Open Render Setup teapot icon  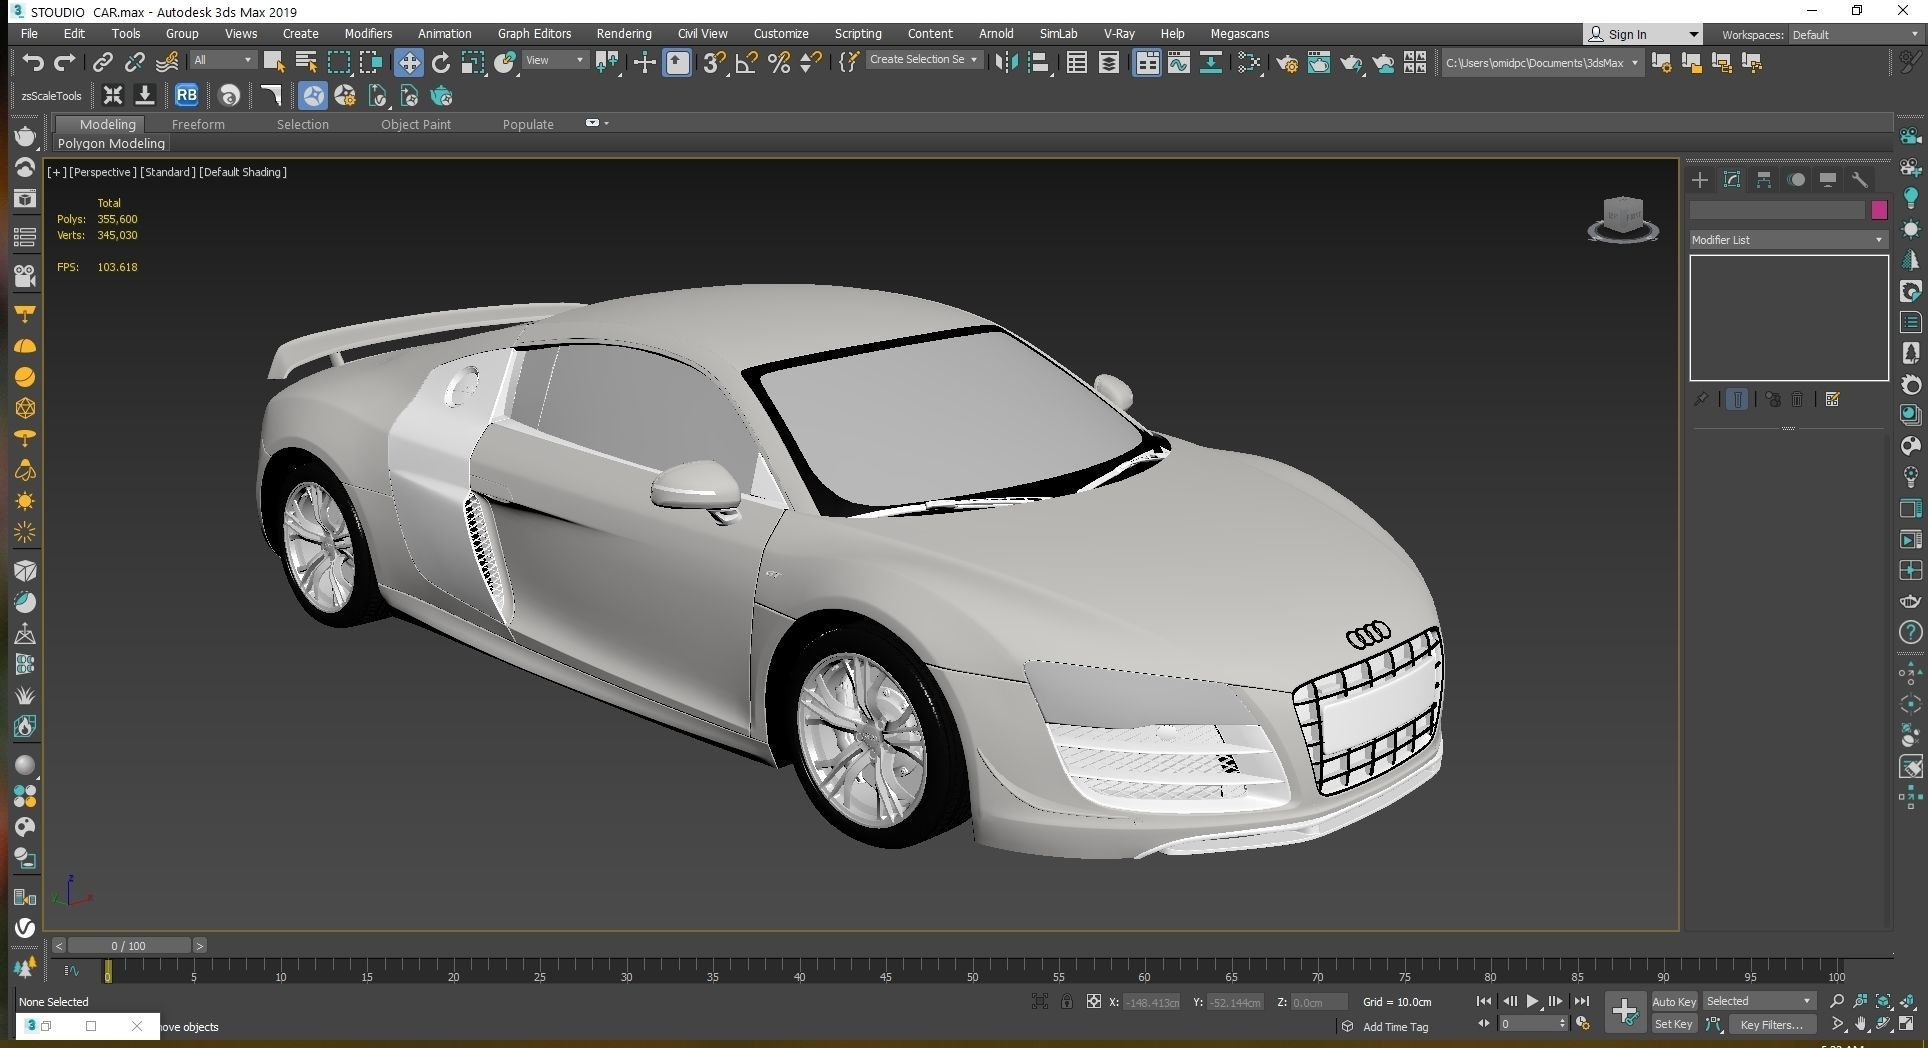point(1287,63)
